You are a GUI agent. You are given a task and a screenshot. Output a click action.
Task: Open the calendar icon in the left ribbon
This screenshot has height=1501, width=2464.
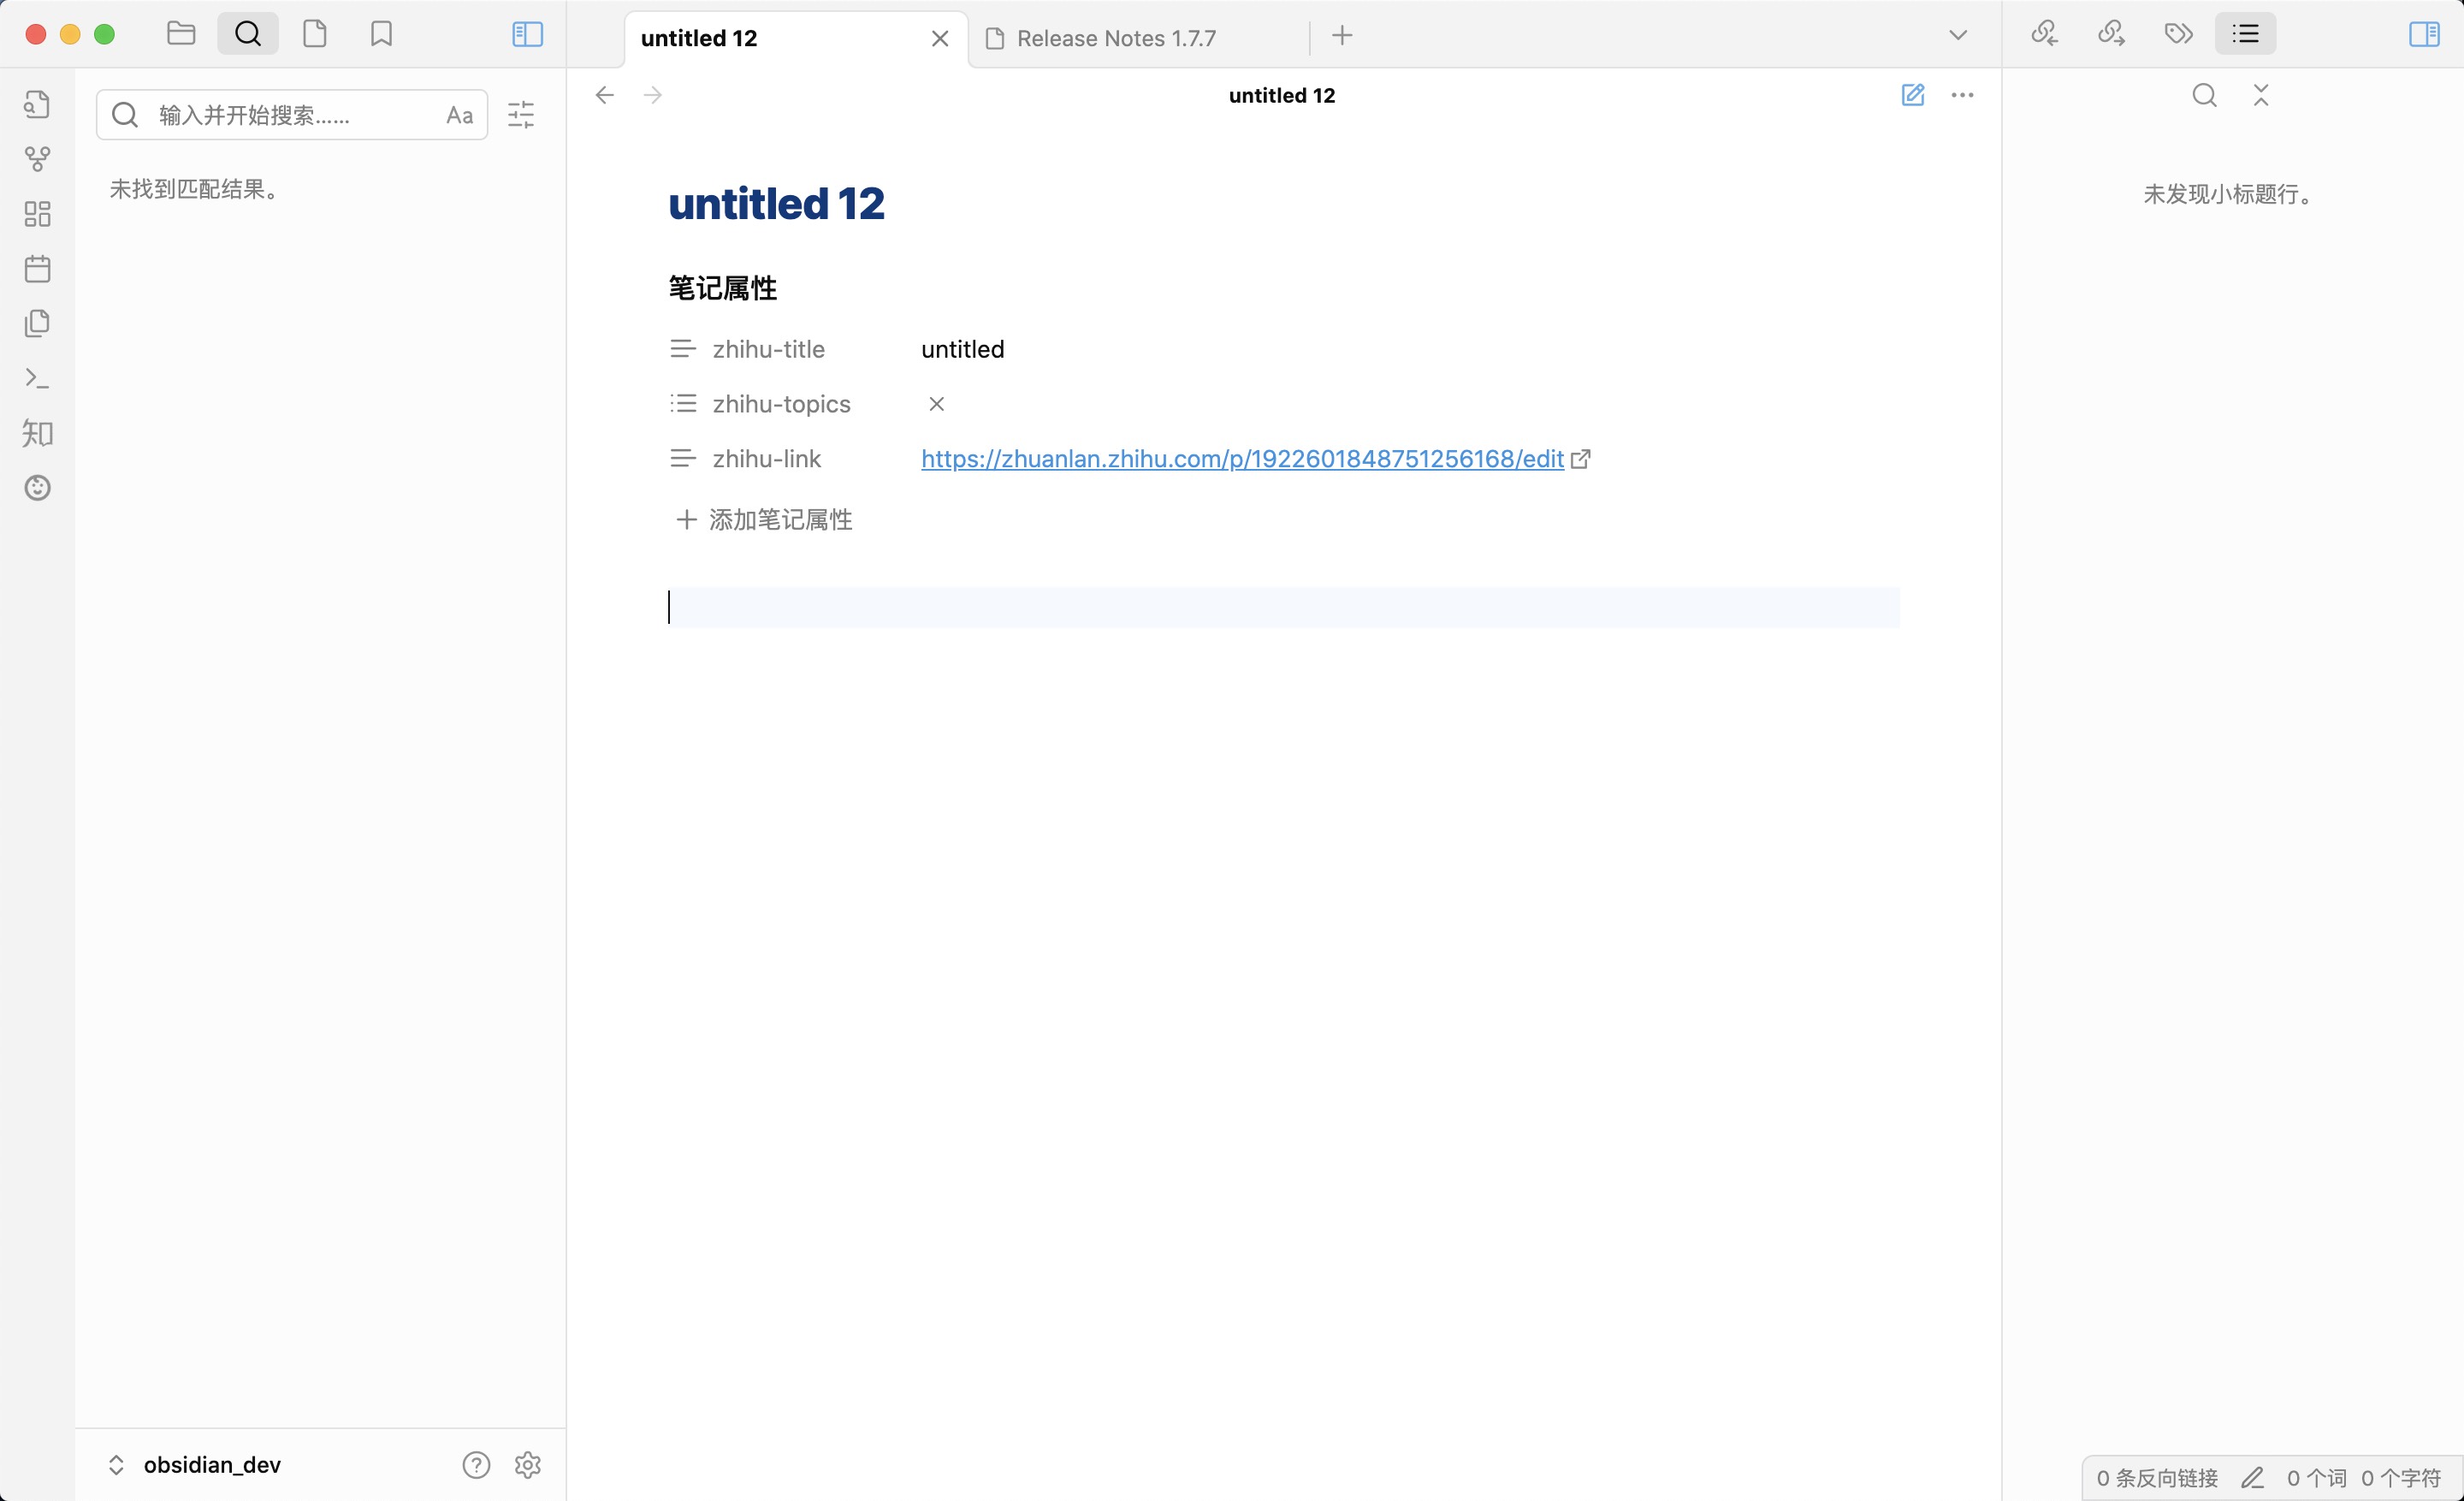37,268
